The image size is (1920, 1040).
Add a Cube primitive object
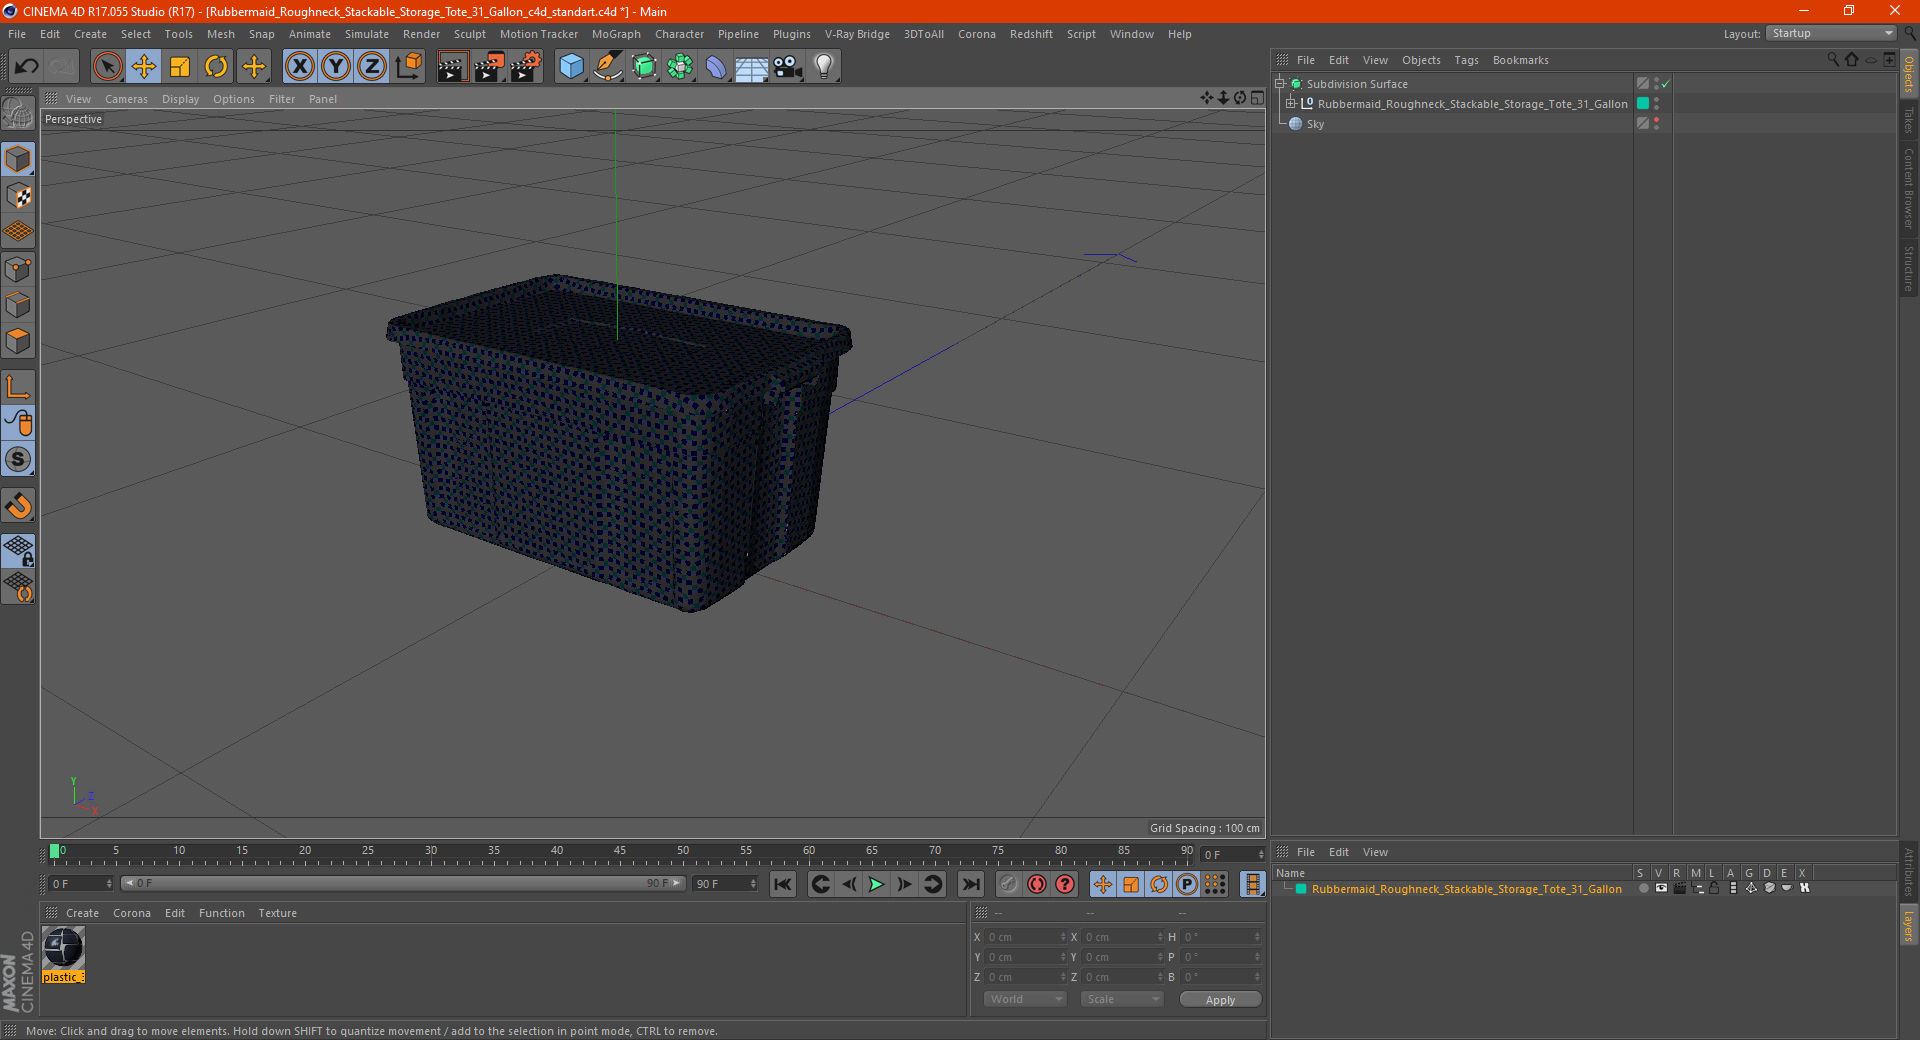(x=571, y=67)
